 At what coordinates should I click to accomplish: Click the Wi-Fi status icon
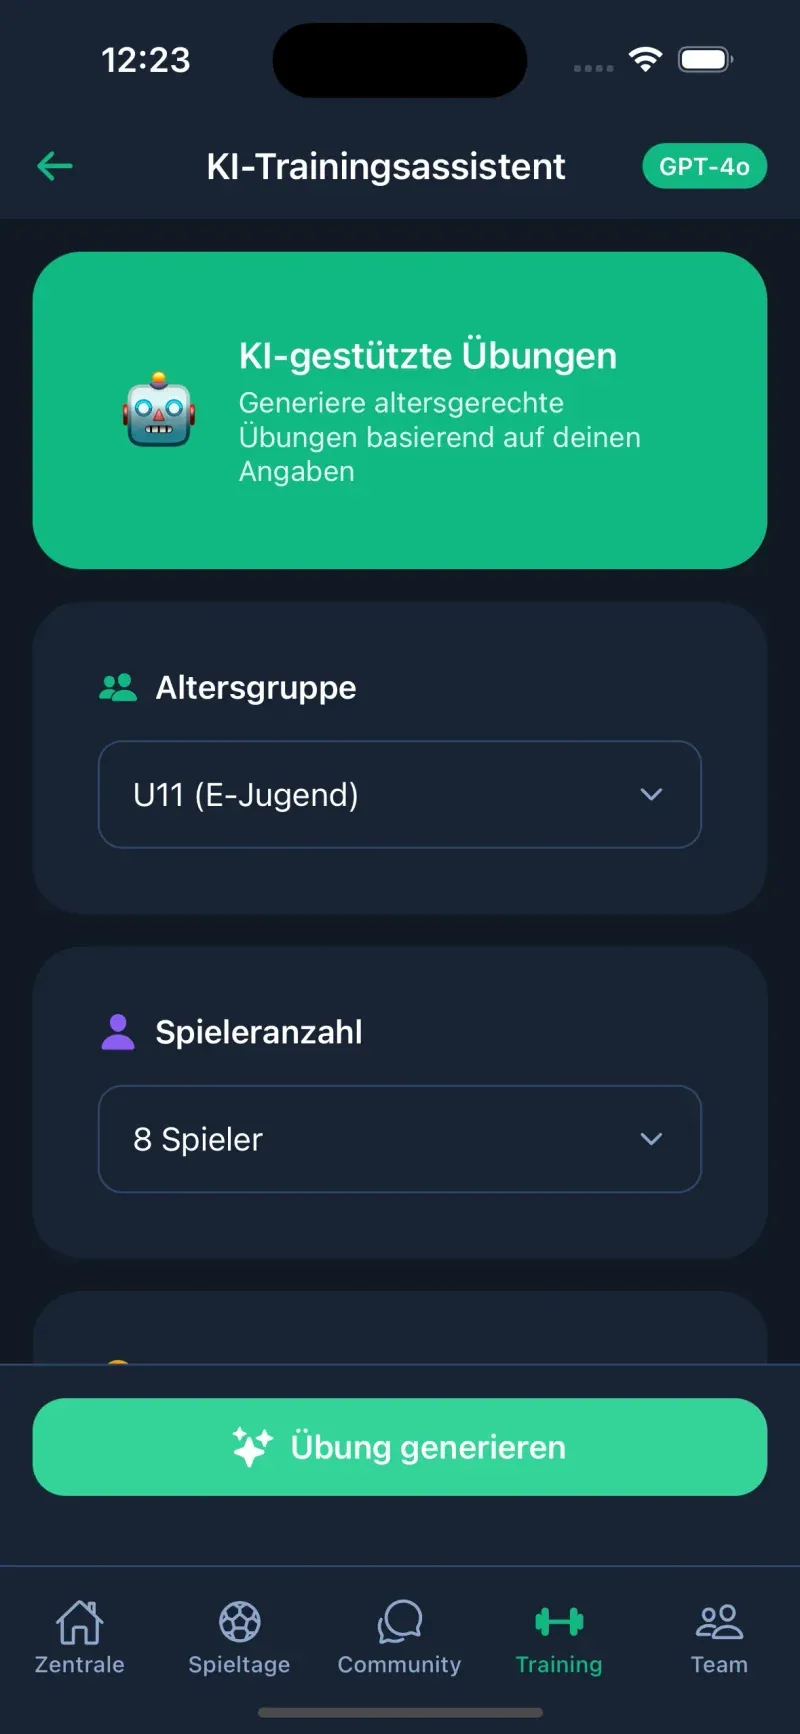(x=646, y=60)
